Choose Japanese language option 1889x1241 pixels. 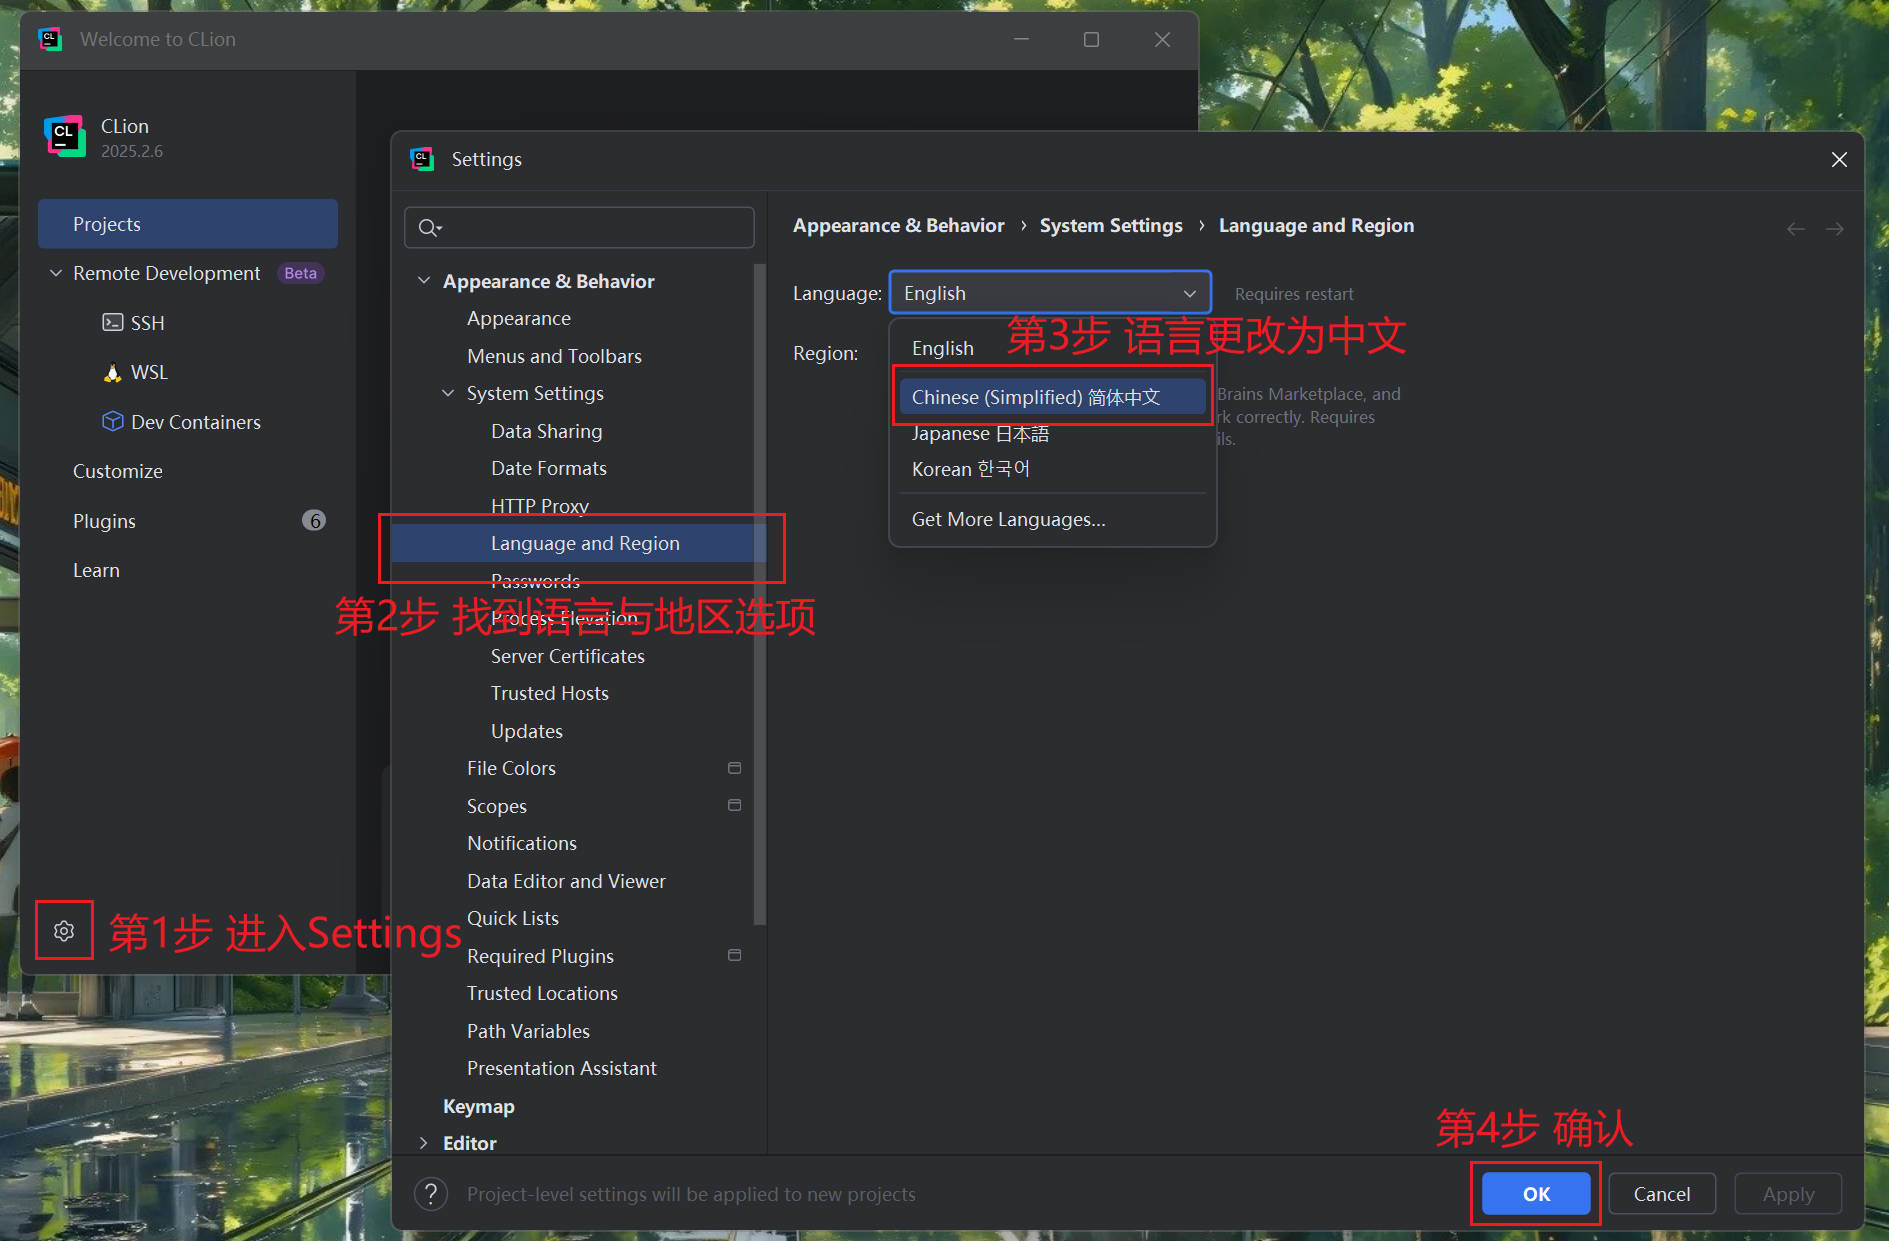pos(1052,433)
